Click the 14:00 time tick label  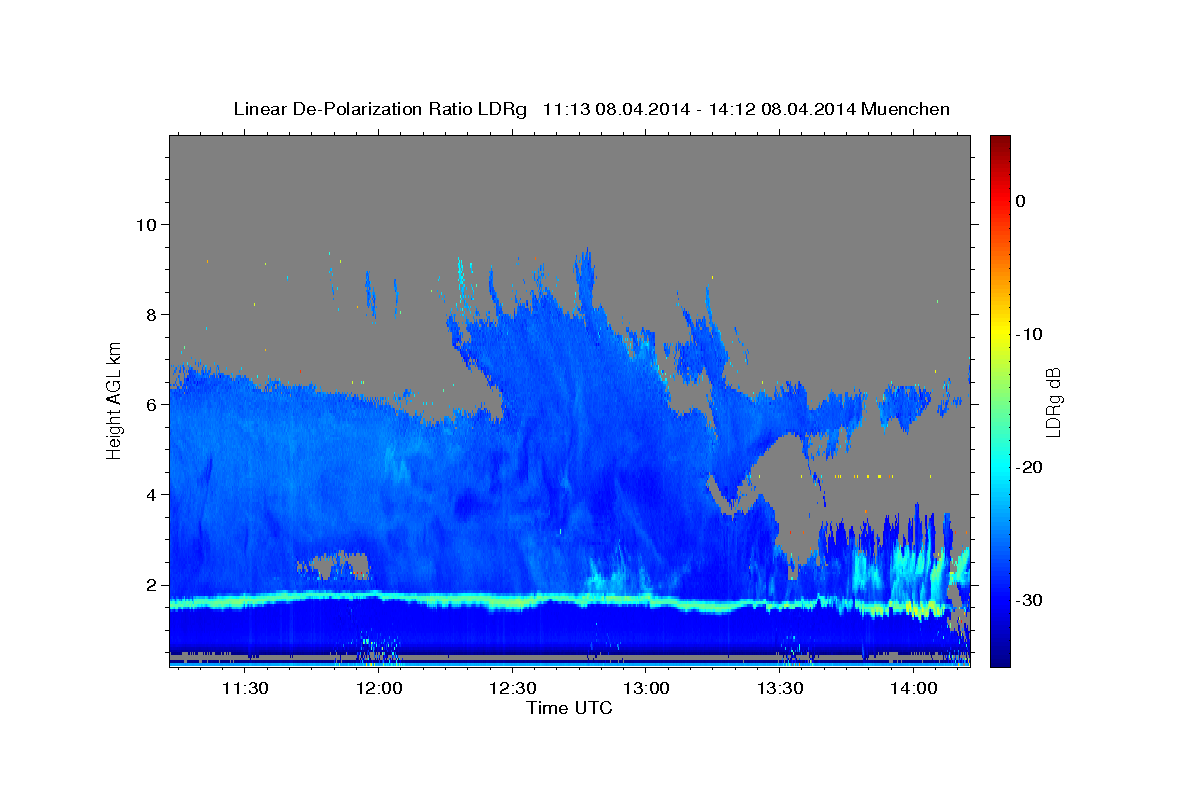914,688
